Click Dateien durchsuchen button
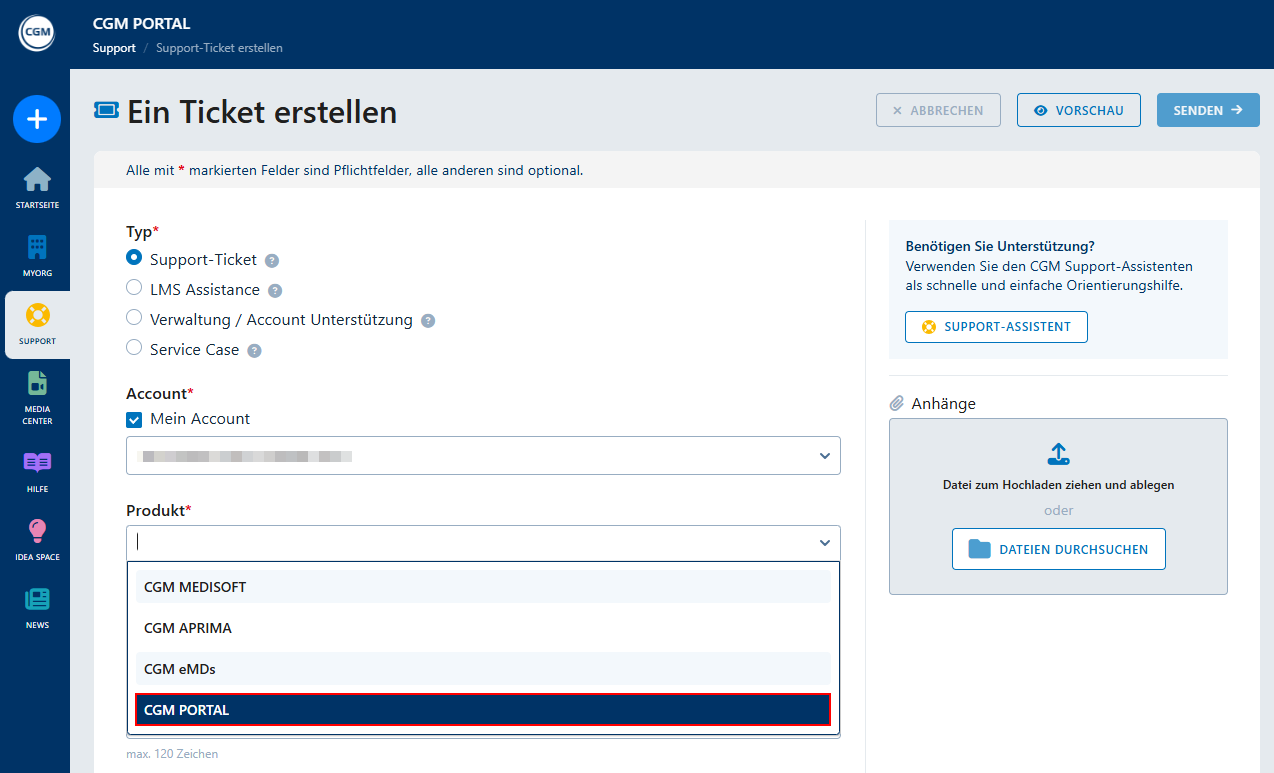The height and width of the screenshot is (773, 1274). (1058, 549)
